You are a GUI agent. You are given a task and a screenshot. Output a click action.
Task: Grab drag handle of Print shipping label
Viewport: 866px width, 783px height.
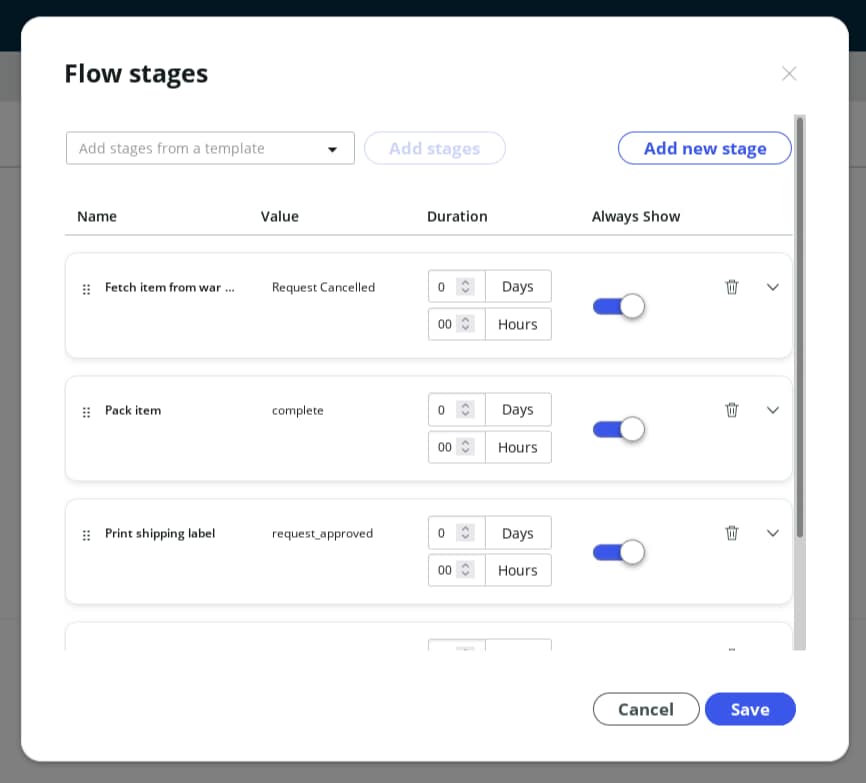86,536
